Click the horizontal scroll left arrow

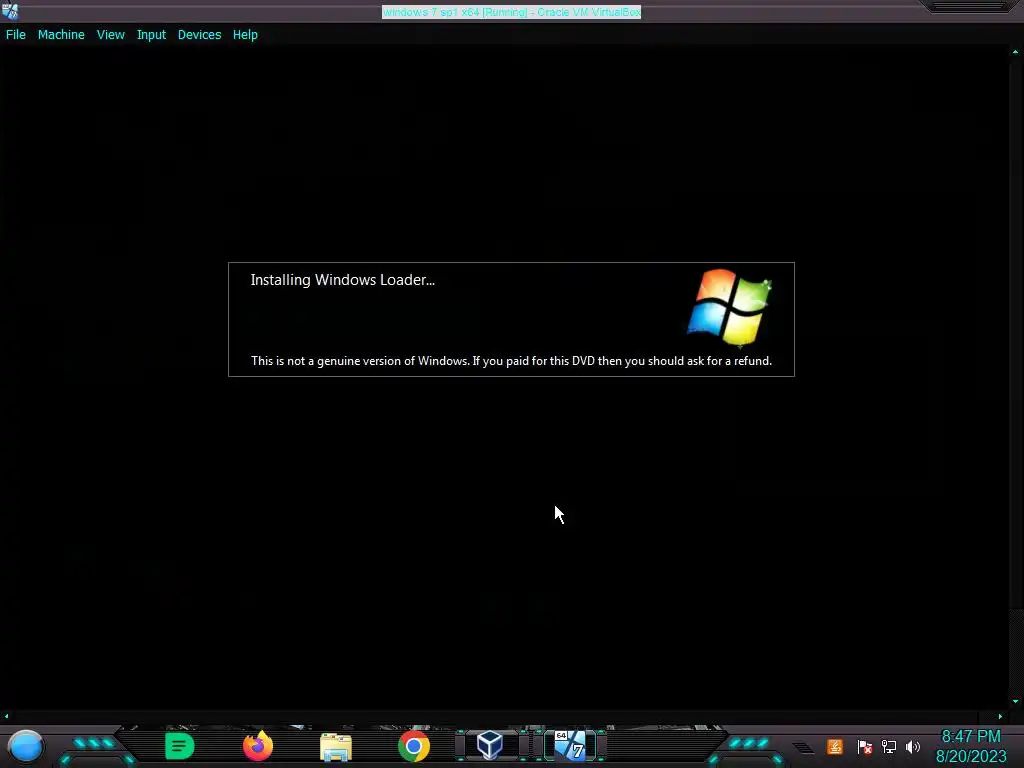point(7,716)
